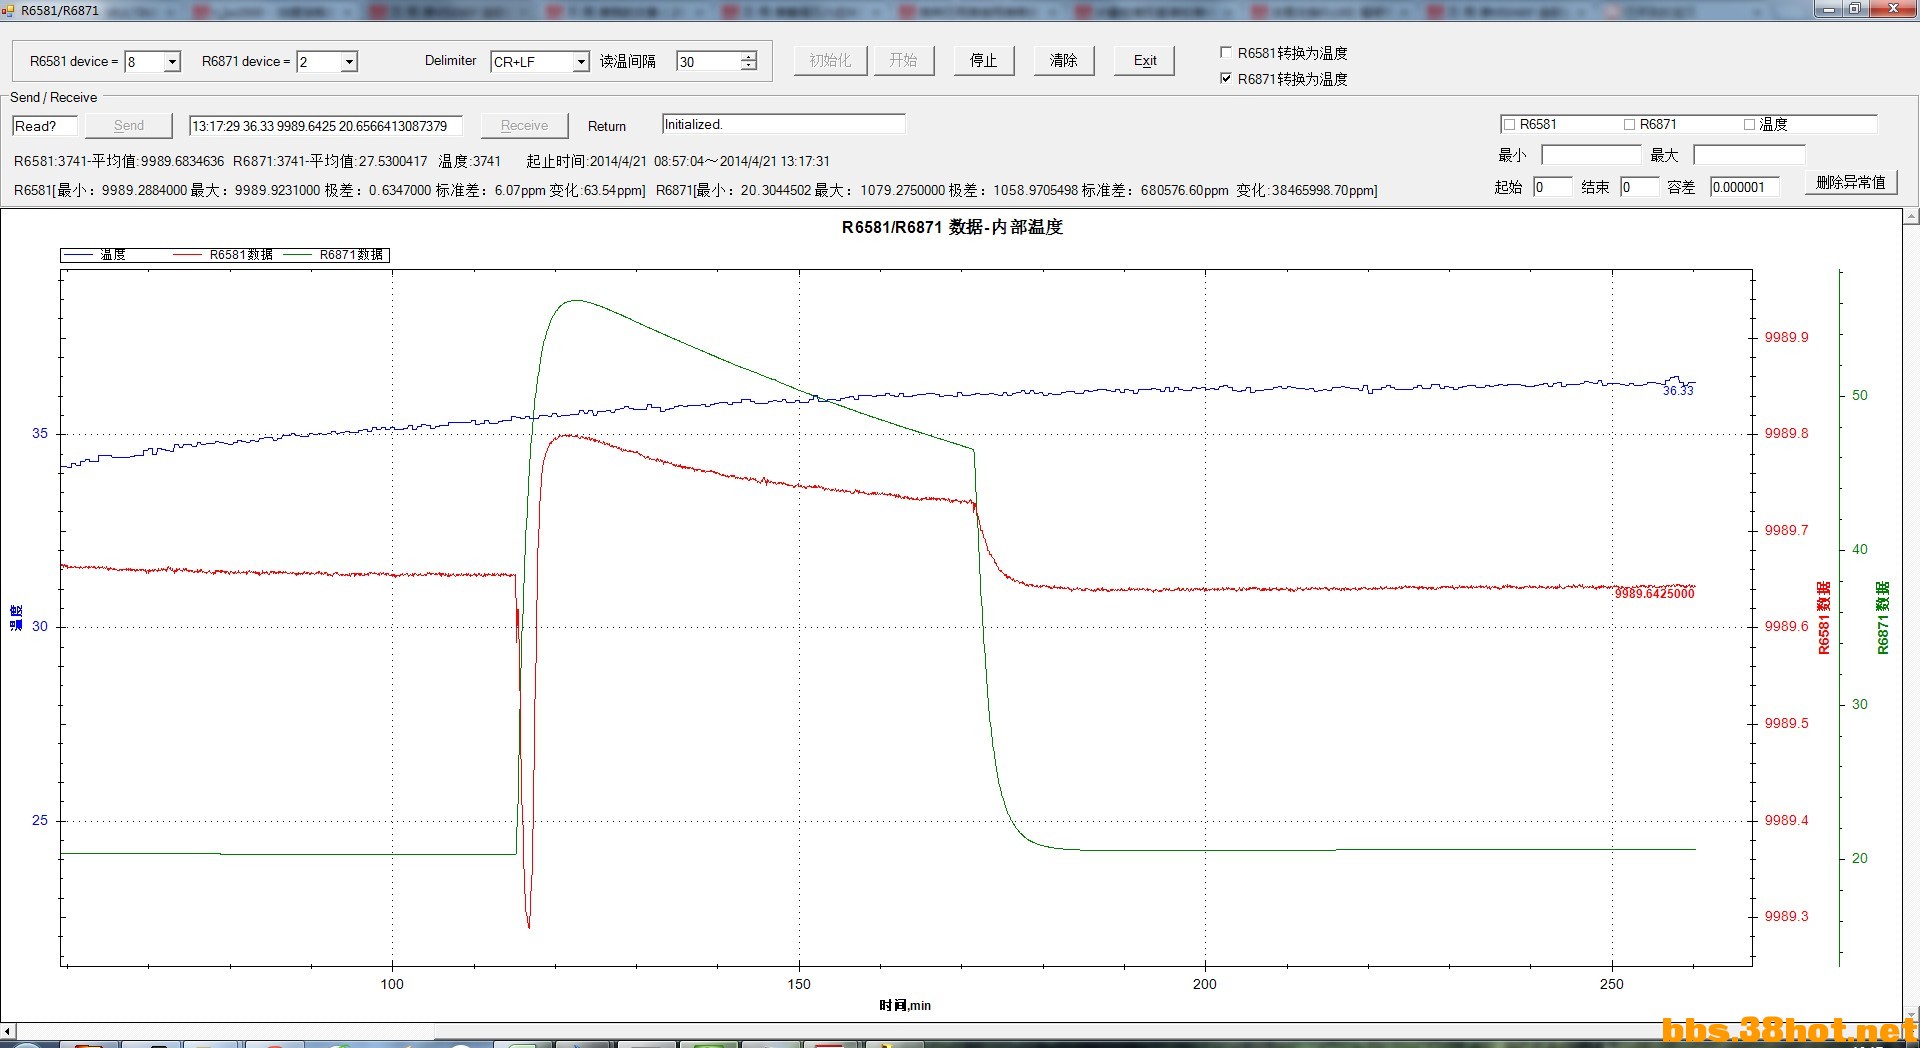Tick the 温度 series checkbox
The width and height of the screenshot is (1920, 1048).
(1749, 125)
